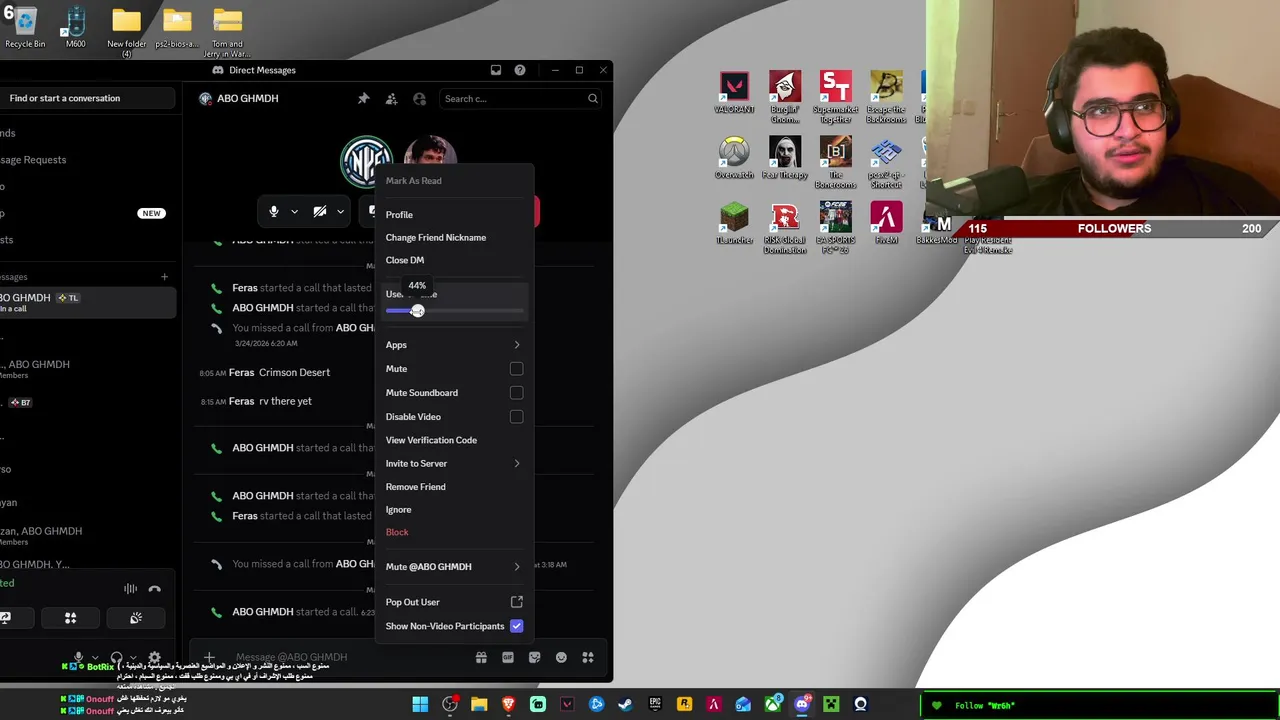
Task: Open the emoji picker
Action: 561,657
